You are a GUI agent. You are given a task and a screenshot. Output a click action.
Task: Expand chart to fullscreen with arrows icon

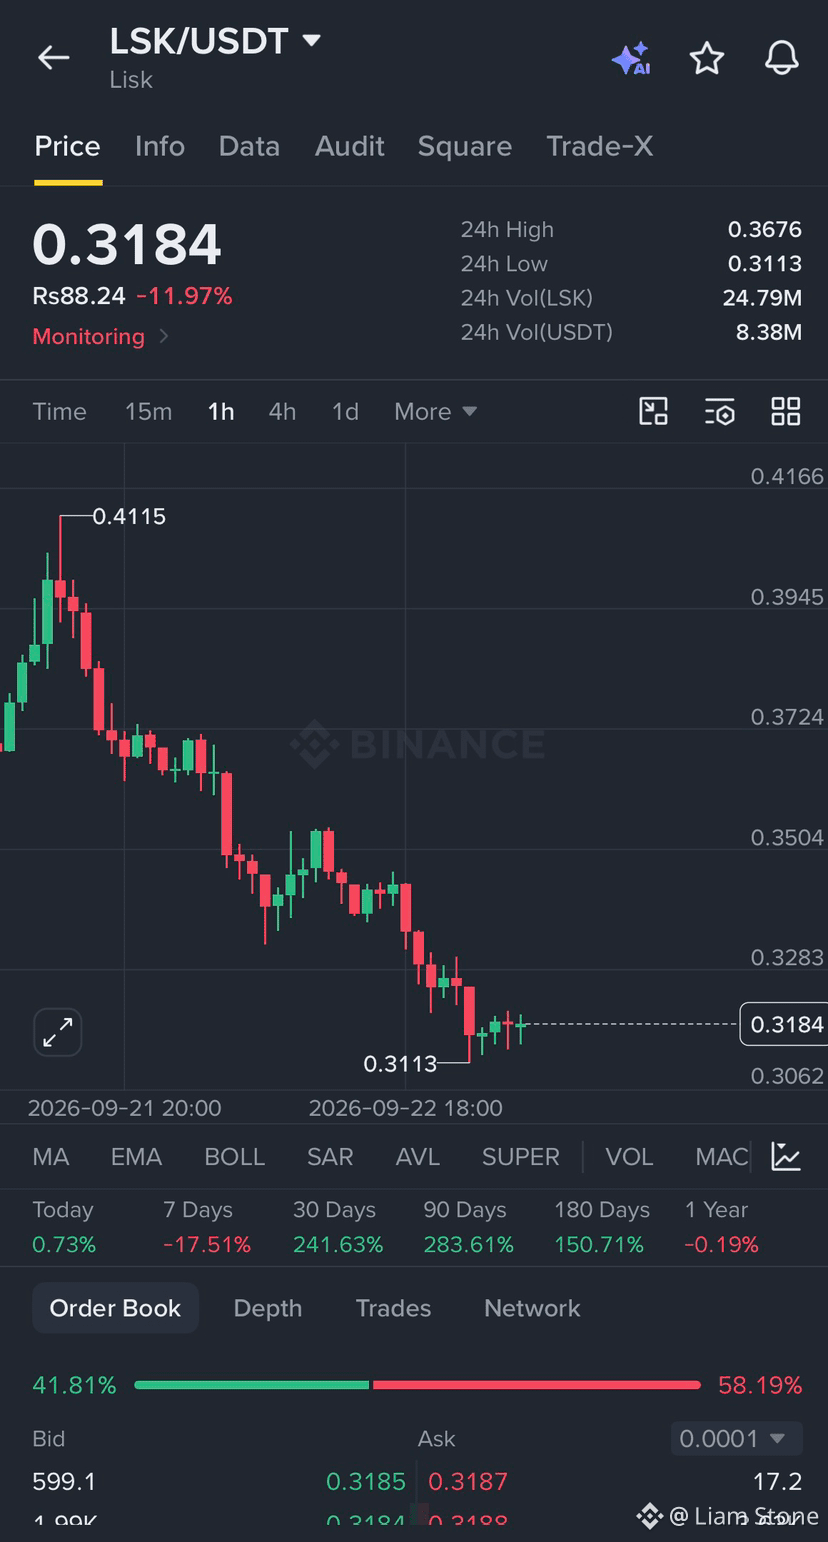[58, 1032]
